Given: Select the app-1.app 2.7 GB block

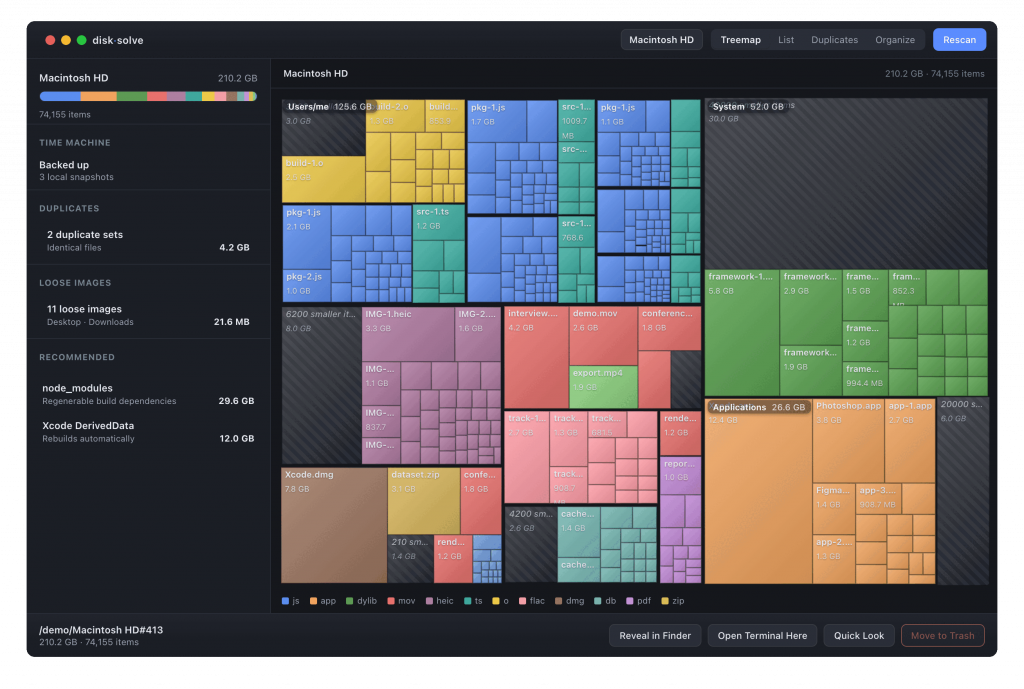Looking at the screenshot, I should [910, 441].
